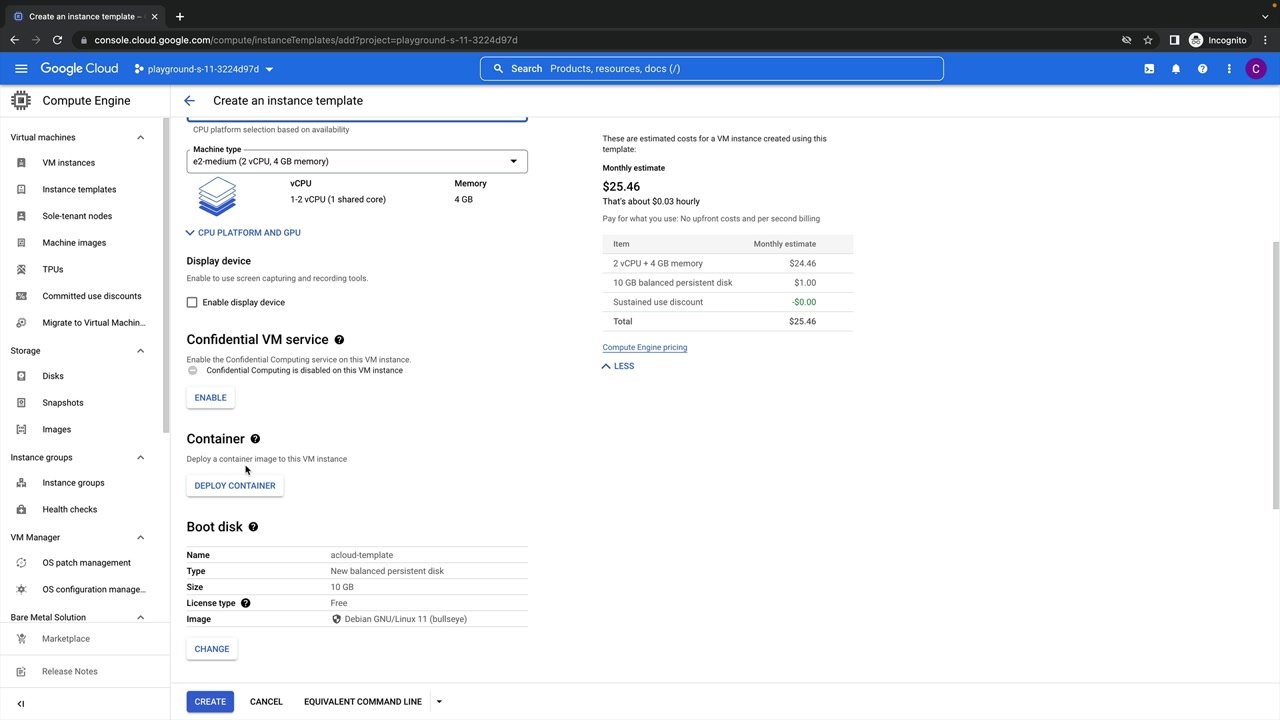1280x720 pixels.
Task: Open the Google Cloud navigation hamburger menu
Action: click(x=21, y=69)
